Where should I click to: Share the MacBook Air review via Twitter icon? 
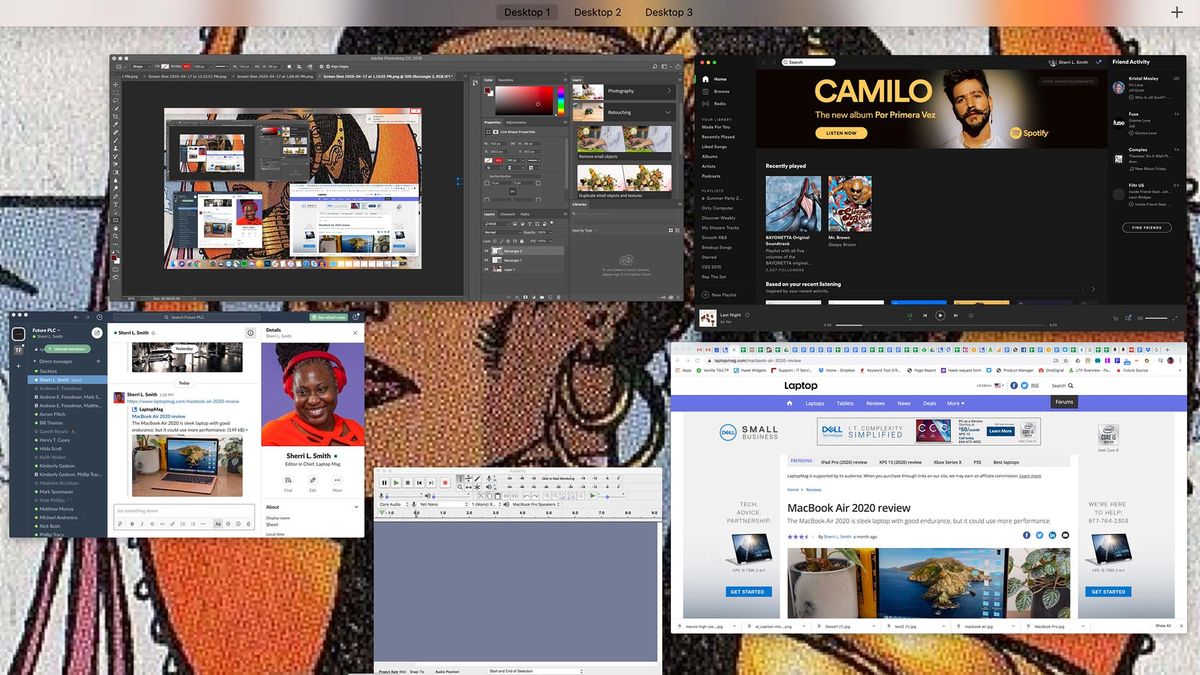[x=1039, y=535]
